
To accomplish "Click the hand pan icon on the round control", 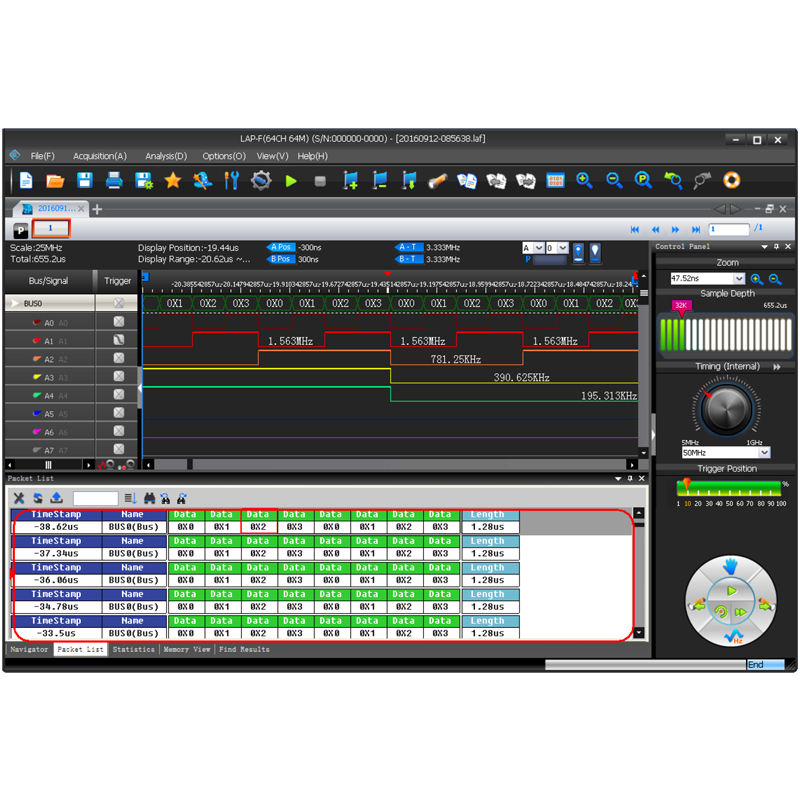I will coord(730,566).
